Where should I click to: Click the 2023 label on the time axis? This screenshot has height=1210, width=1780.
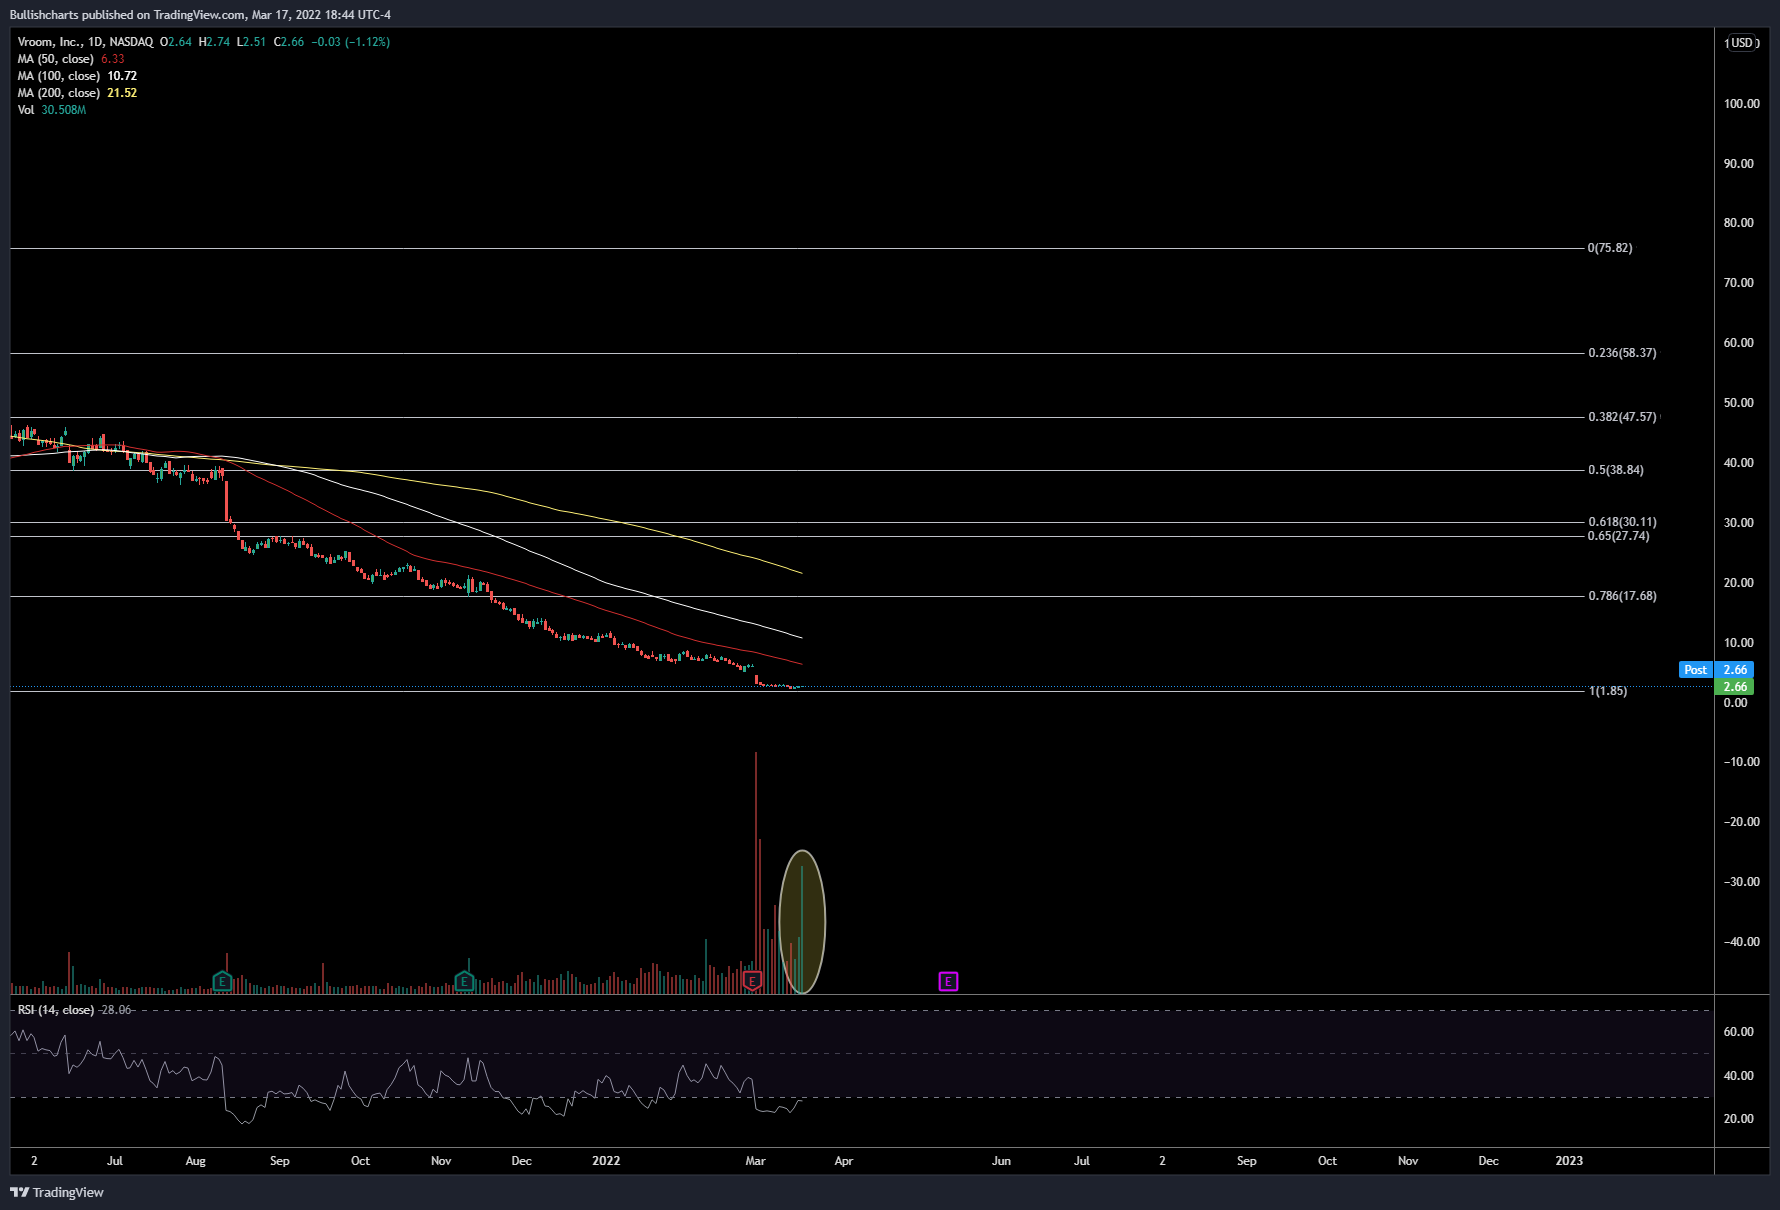coord(1569,1161)
